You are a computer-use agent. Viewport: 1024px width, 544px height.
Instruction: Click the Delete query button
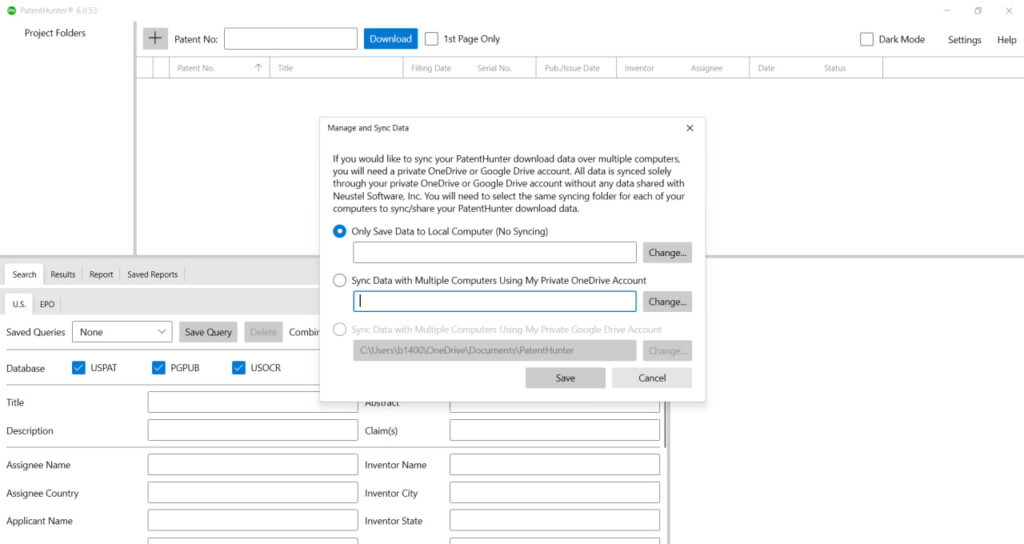coord(263,332)
